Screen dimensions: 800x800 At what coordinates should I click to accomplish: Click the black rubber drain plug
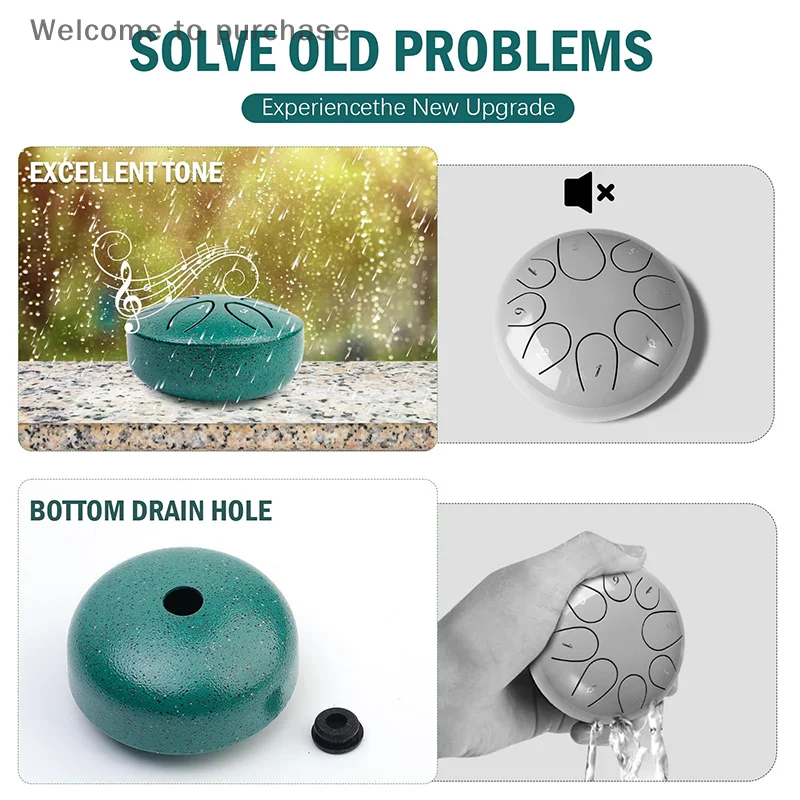point(337,729)
